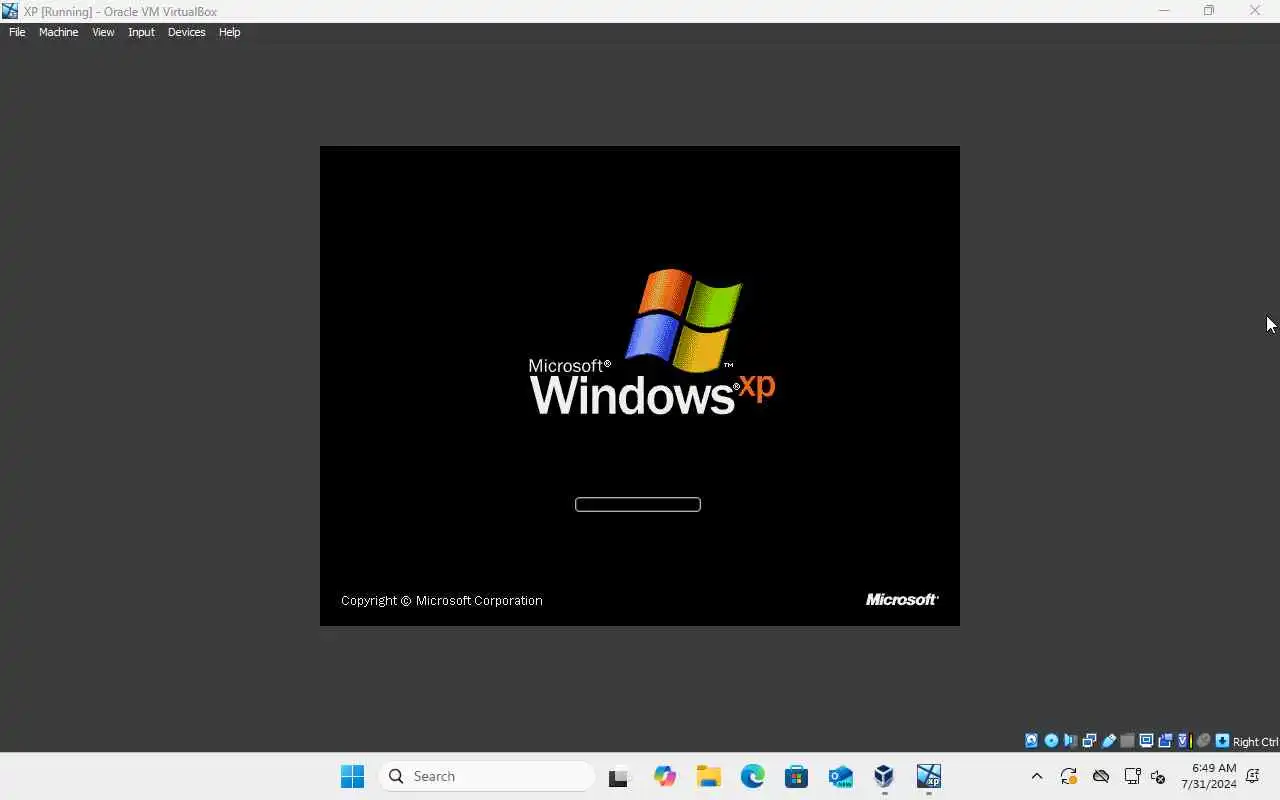Click the USB devices status icon
The image size is (1280, 800).
point(1108,741)
